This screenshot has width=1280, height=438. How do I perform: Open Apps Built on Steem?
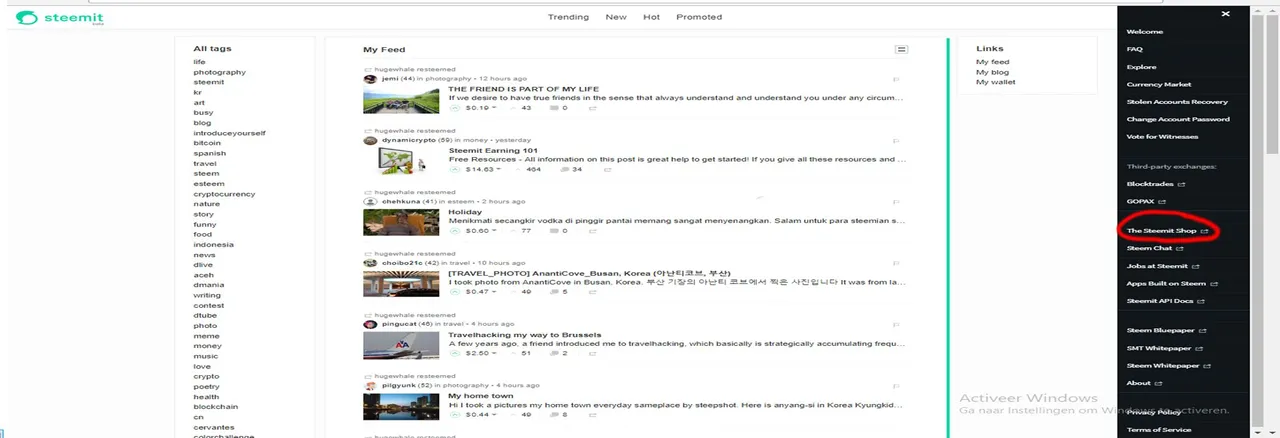(1171, 284)
